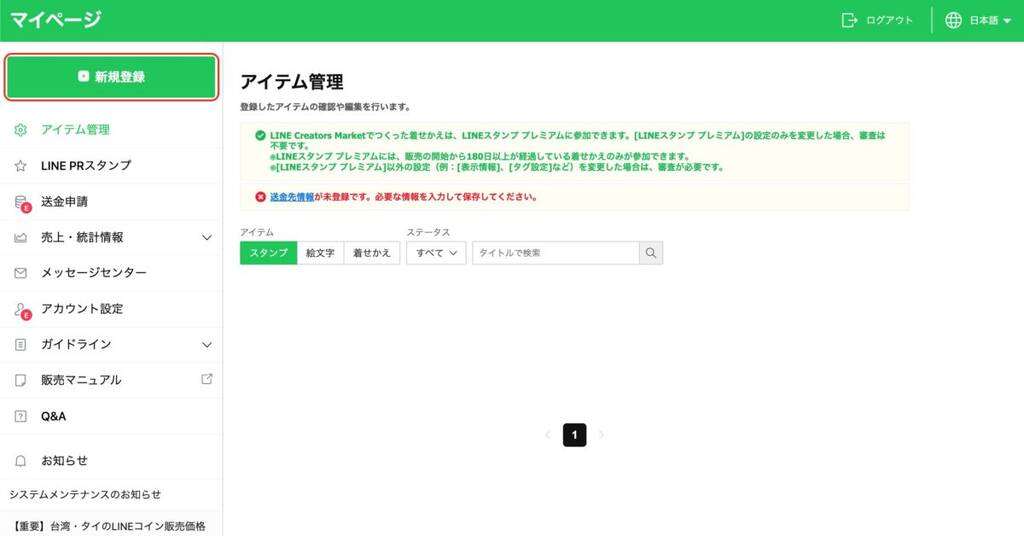Click the external link icon for 販売マニュアル
Screen dimensions: 1024x536
[x=206, y=379]
